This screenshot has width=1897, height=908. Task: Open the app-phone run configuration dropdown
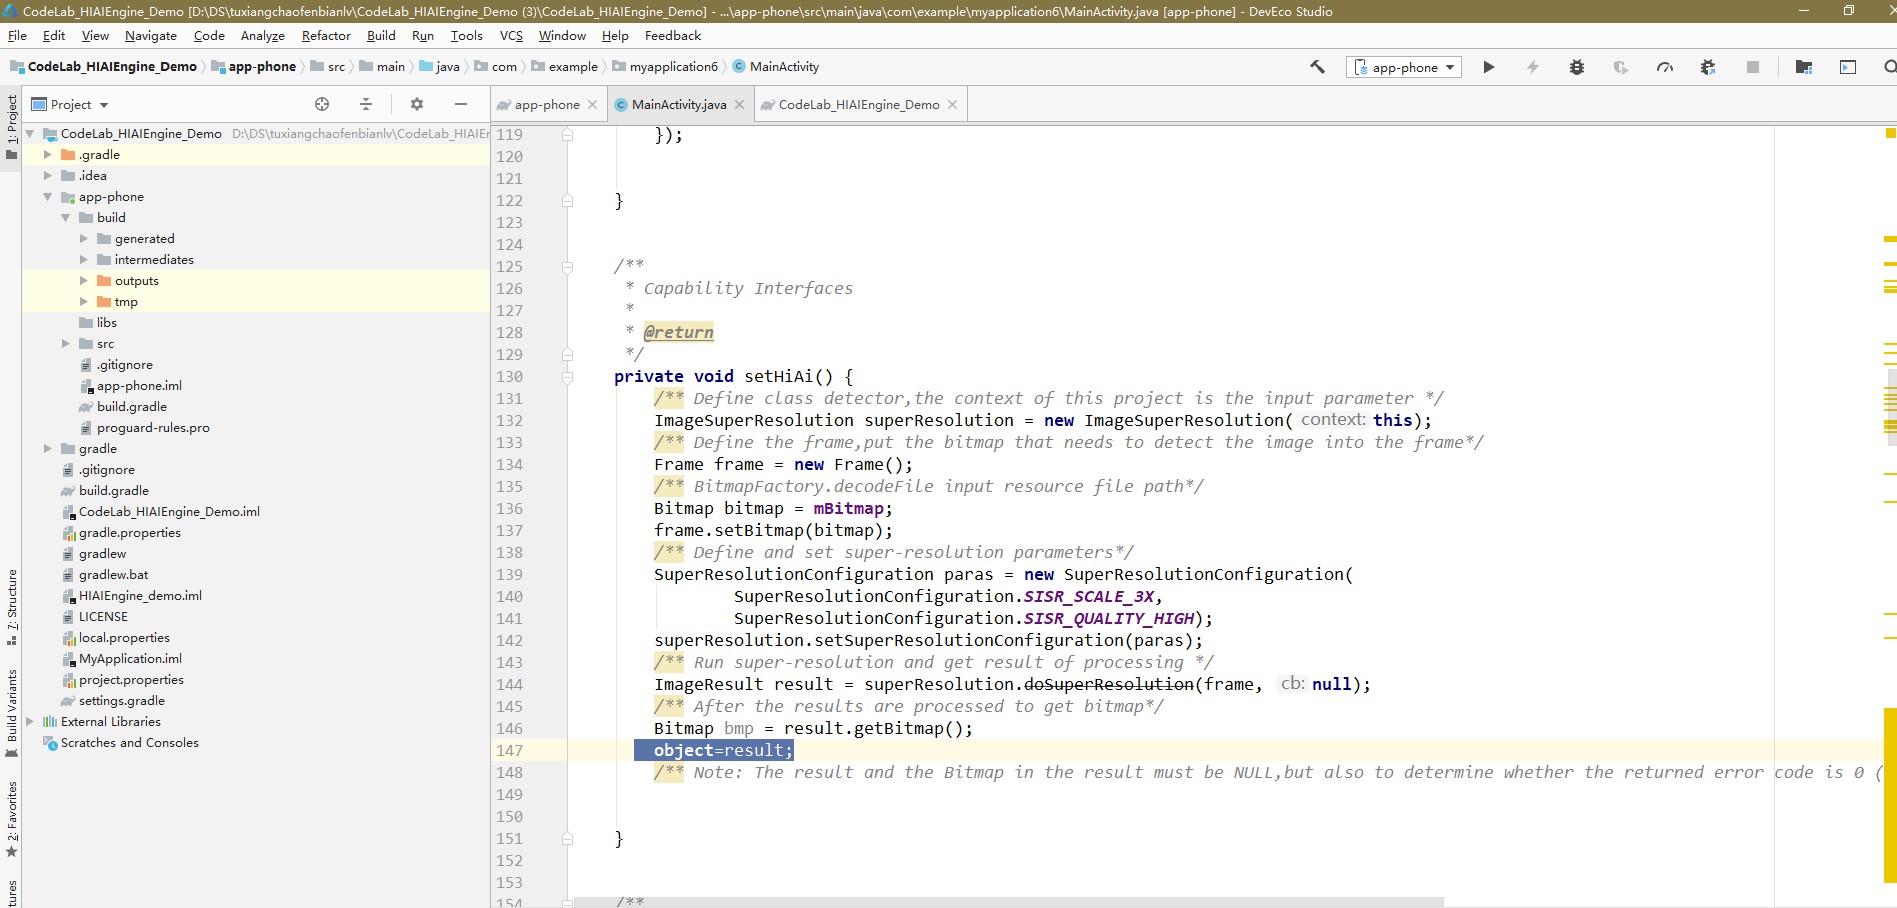(x=1404, y=67)
